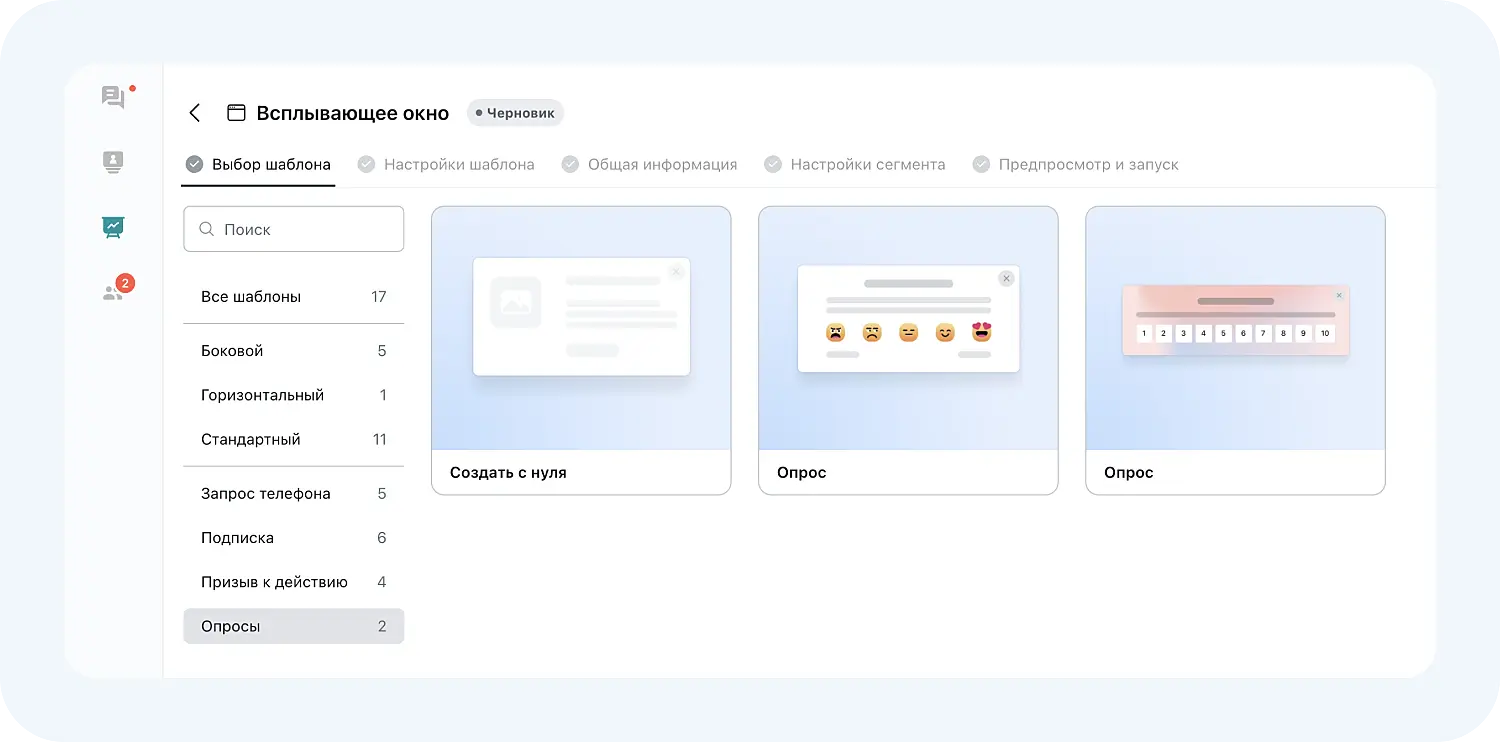Click the back arrow near the page title
This screenshot has height=742, width=1500.
click(x=194, y=113)
